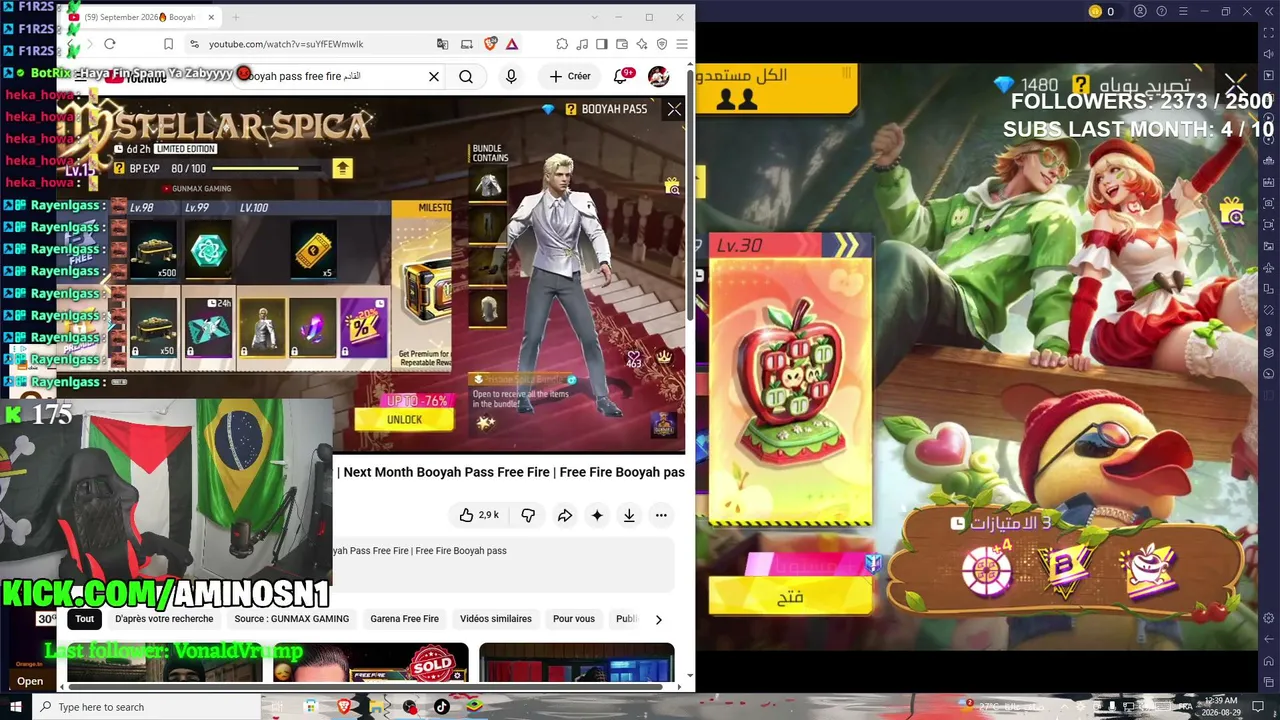
Task: Open the Leo AI sparkle icon in toolbar
Action: point(642,44)
